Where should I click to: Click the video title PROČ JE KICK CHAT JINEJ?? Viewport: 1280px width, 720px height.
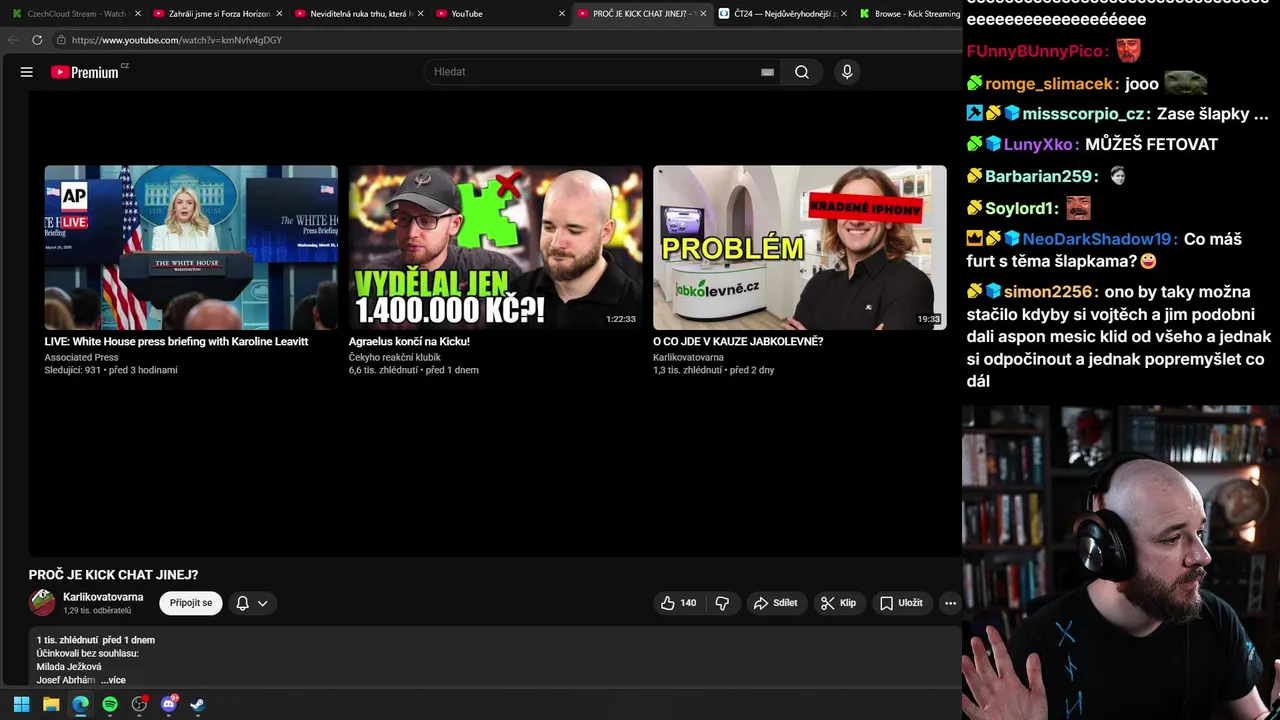113,575
